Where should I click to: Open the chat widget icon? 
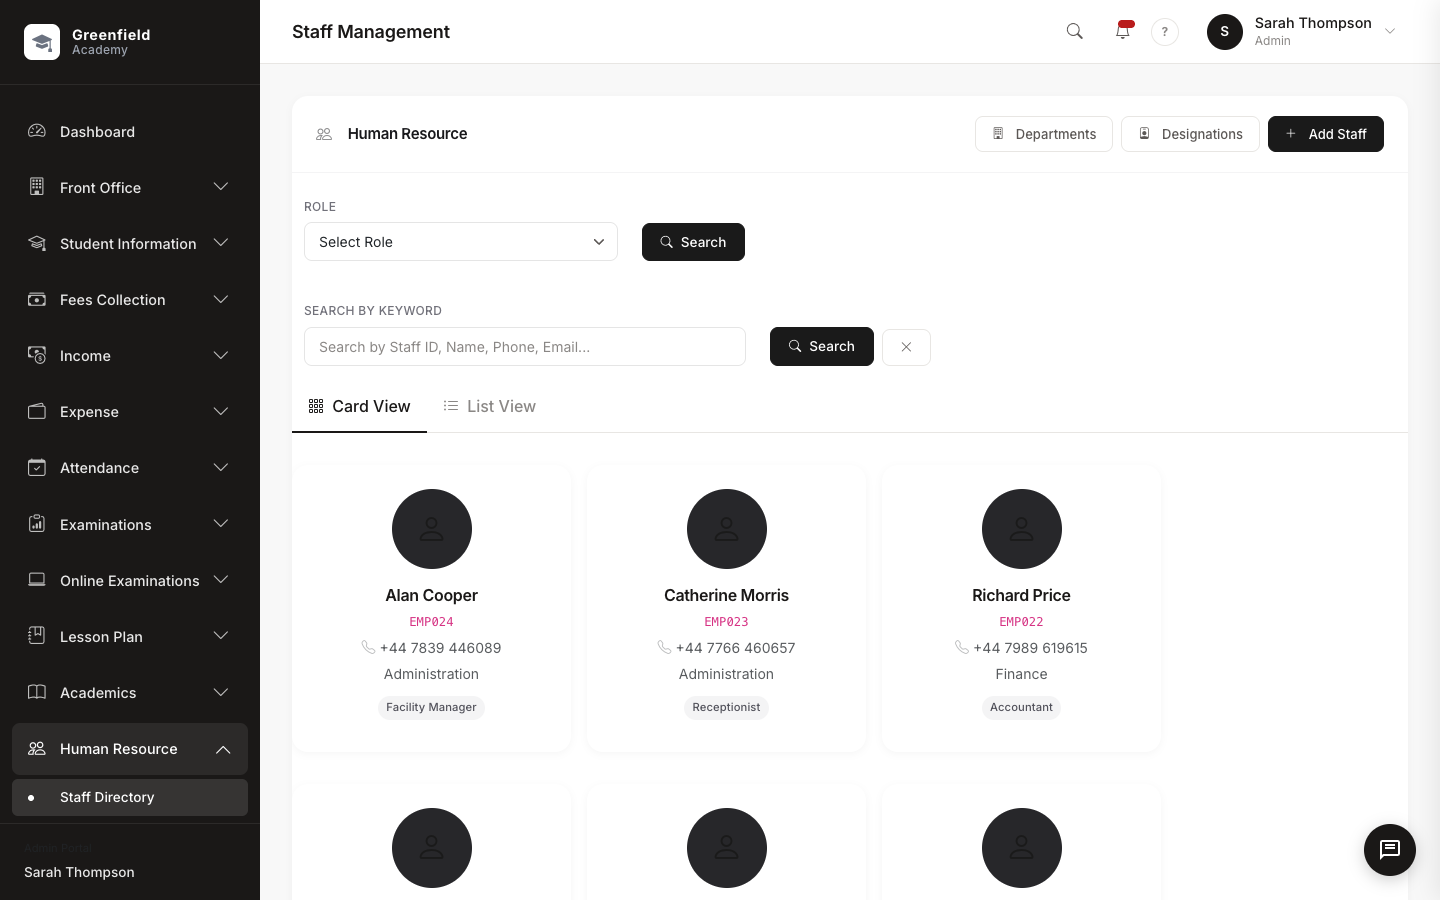click(x=1390, y=850)
